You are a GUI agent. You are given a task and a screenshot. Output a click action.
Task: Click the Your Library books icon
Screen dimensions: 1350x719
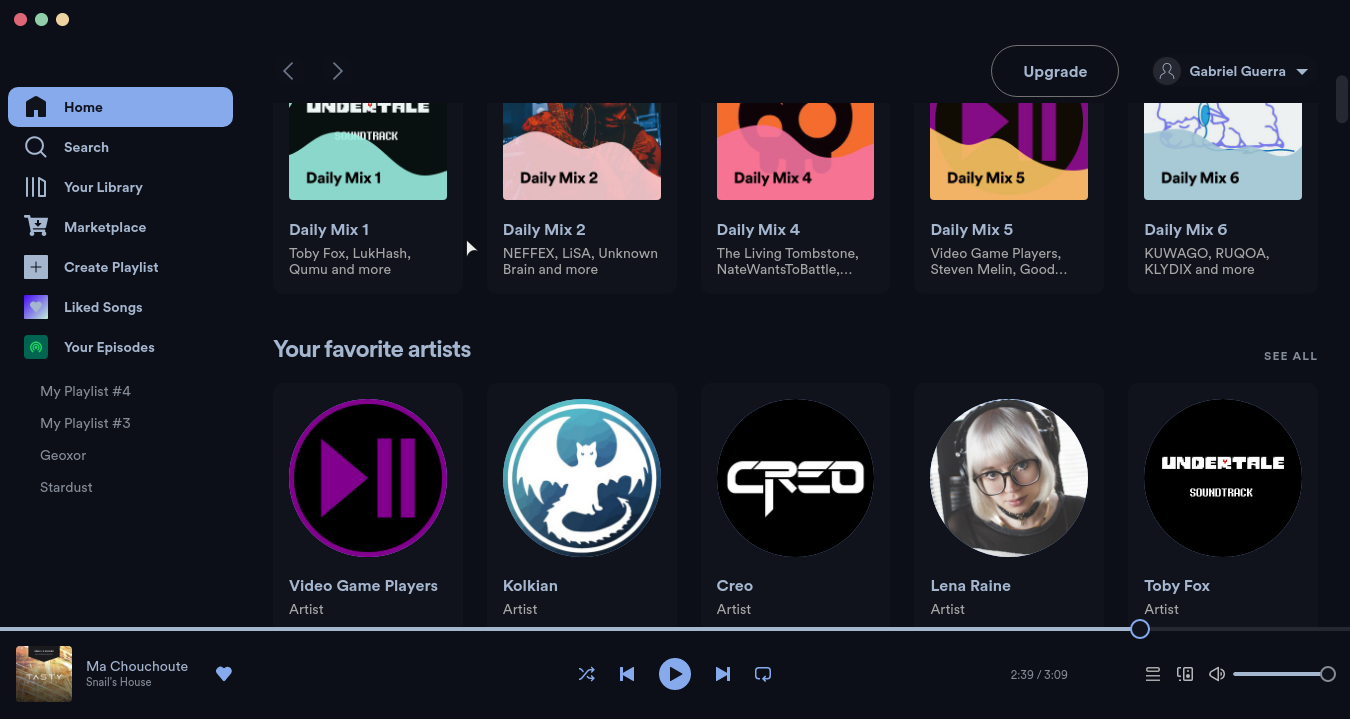point(36,187)
